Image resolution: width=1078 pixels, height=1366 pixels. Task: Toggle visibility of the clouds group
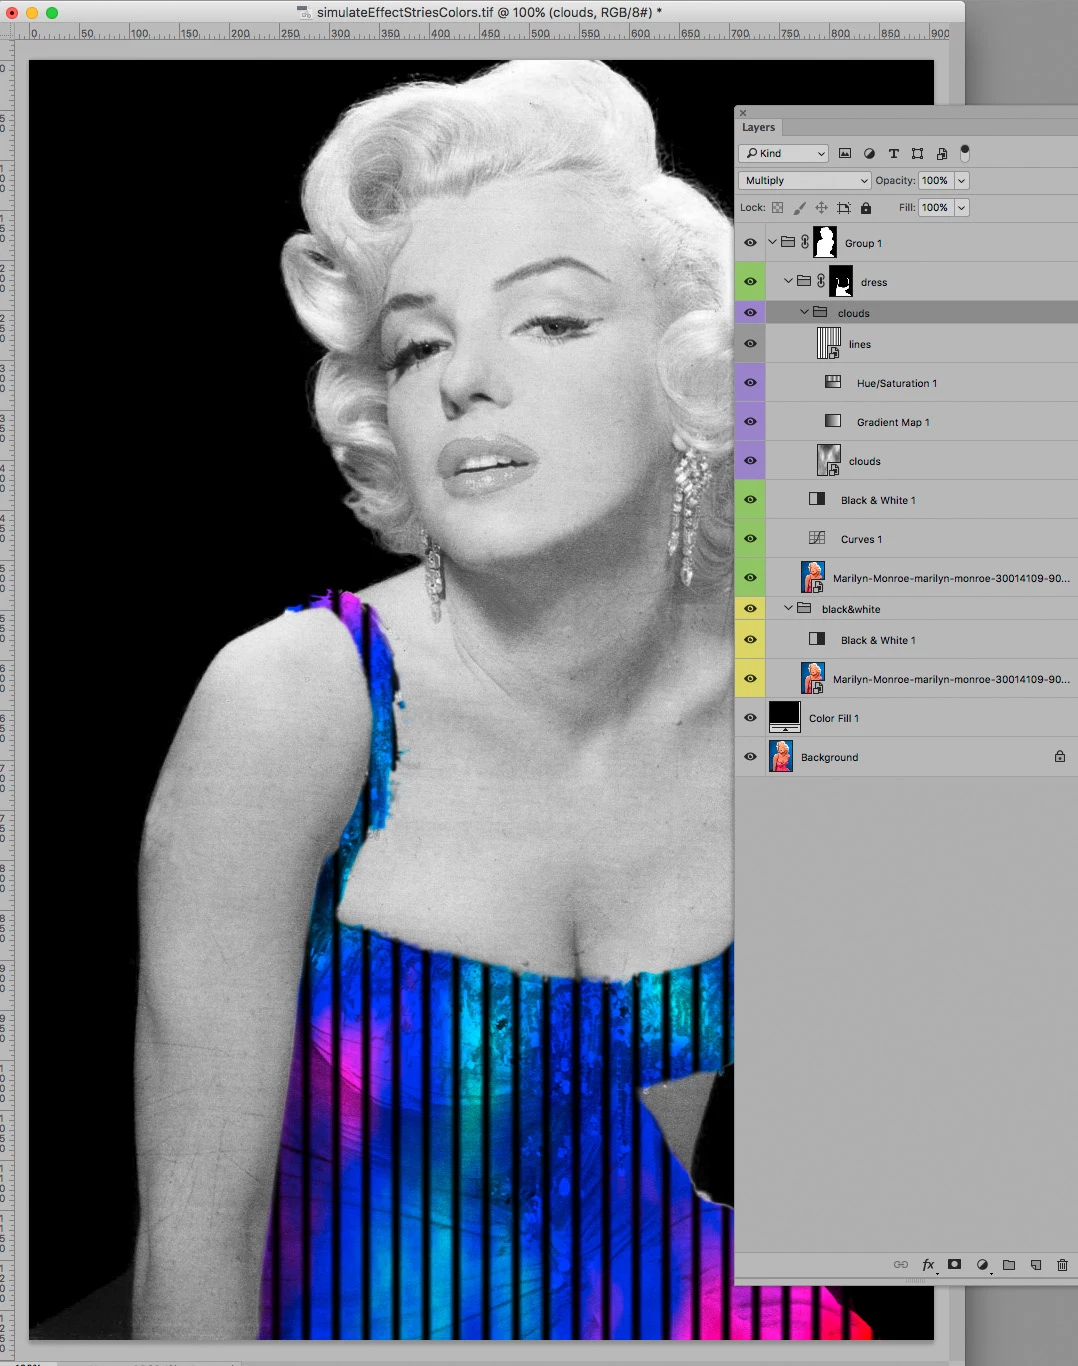750,313
